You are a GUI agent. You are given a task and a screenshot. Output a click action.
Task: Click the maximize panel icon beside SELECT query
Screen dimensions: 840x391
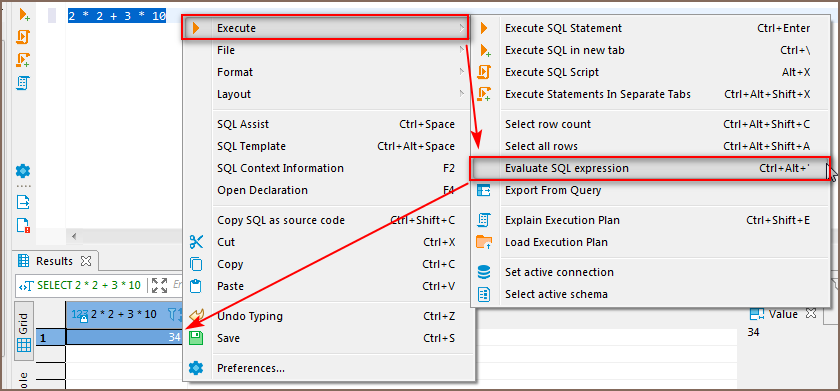point(159,285)
